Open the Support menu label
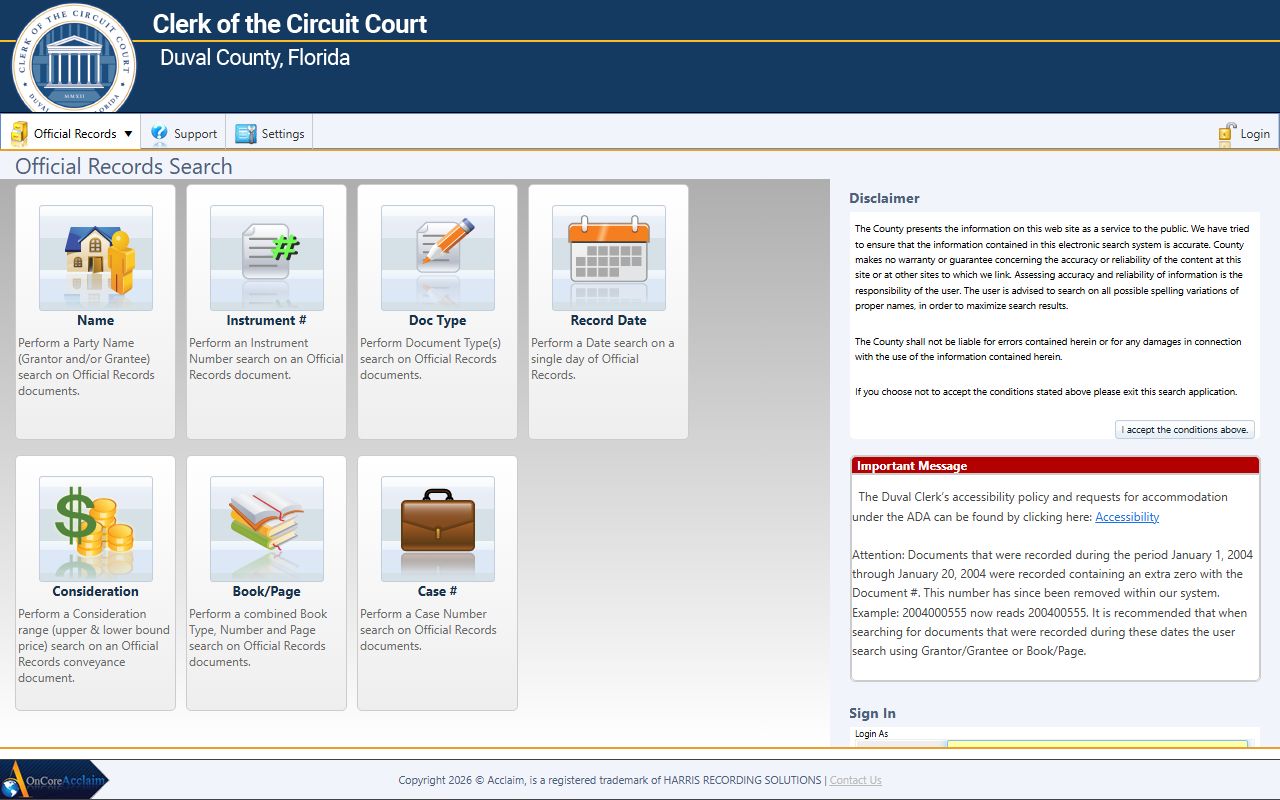This screenshot has height=800, width=1280. [195, 134]
